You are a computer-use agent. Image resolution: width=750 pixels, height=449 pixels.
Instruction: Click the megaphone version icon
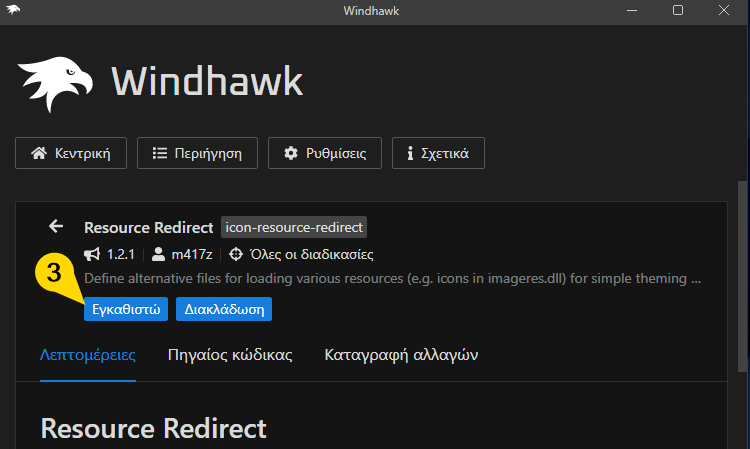pyautogui.click(x=92, y=254)
